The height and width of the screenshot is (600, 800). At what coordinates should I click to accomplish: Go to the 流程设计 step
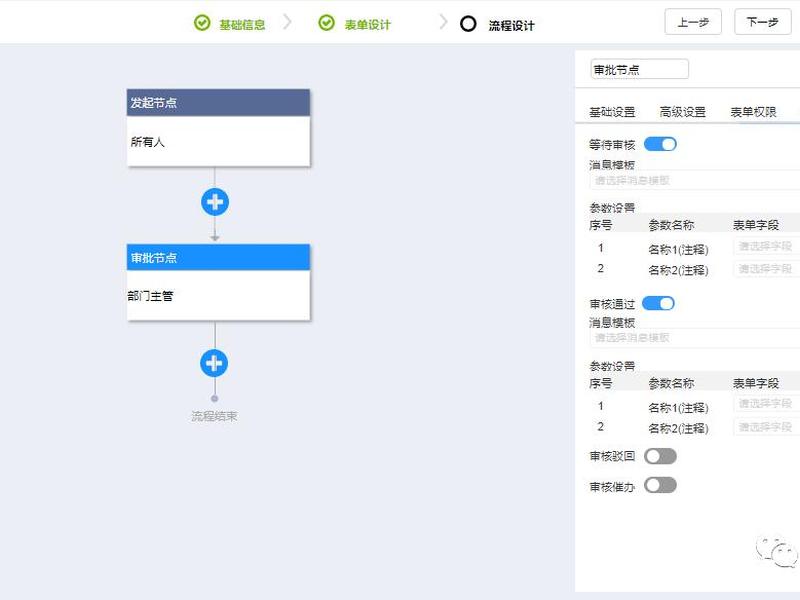coord(512,26)
